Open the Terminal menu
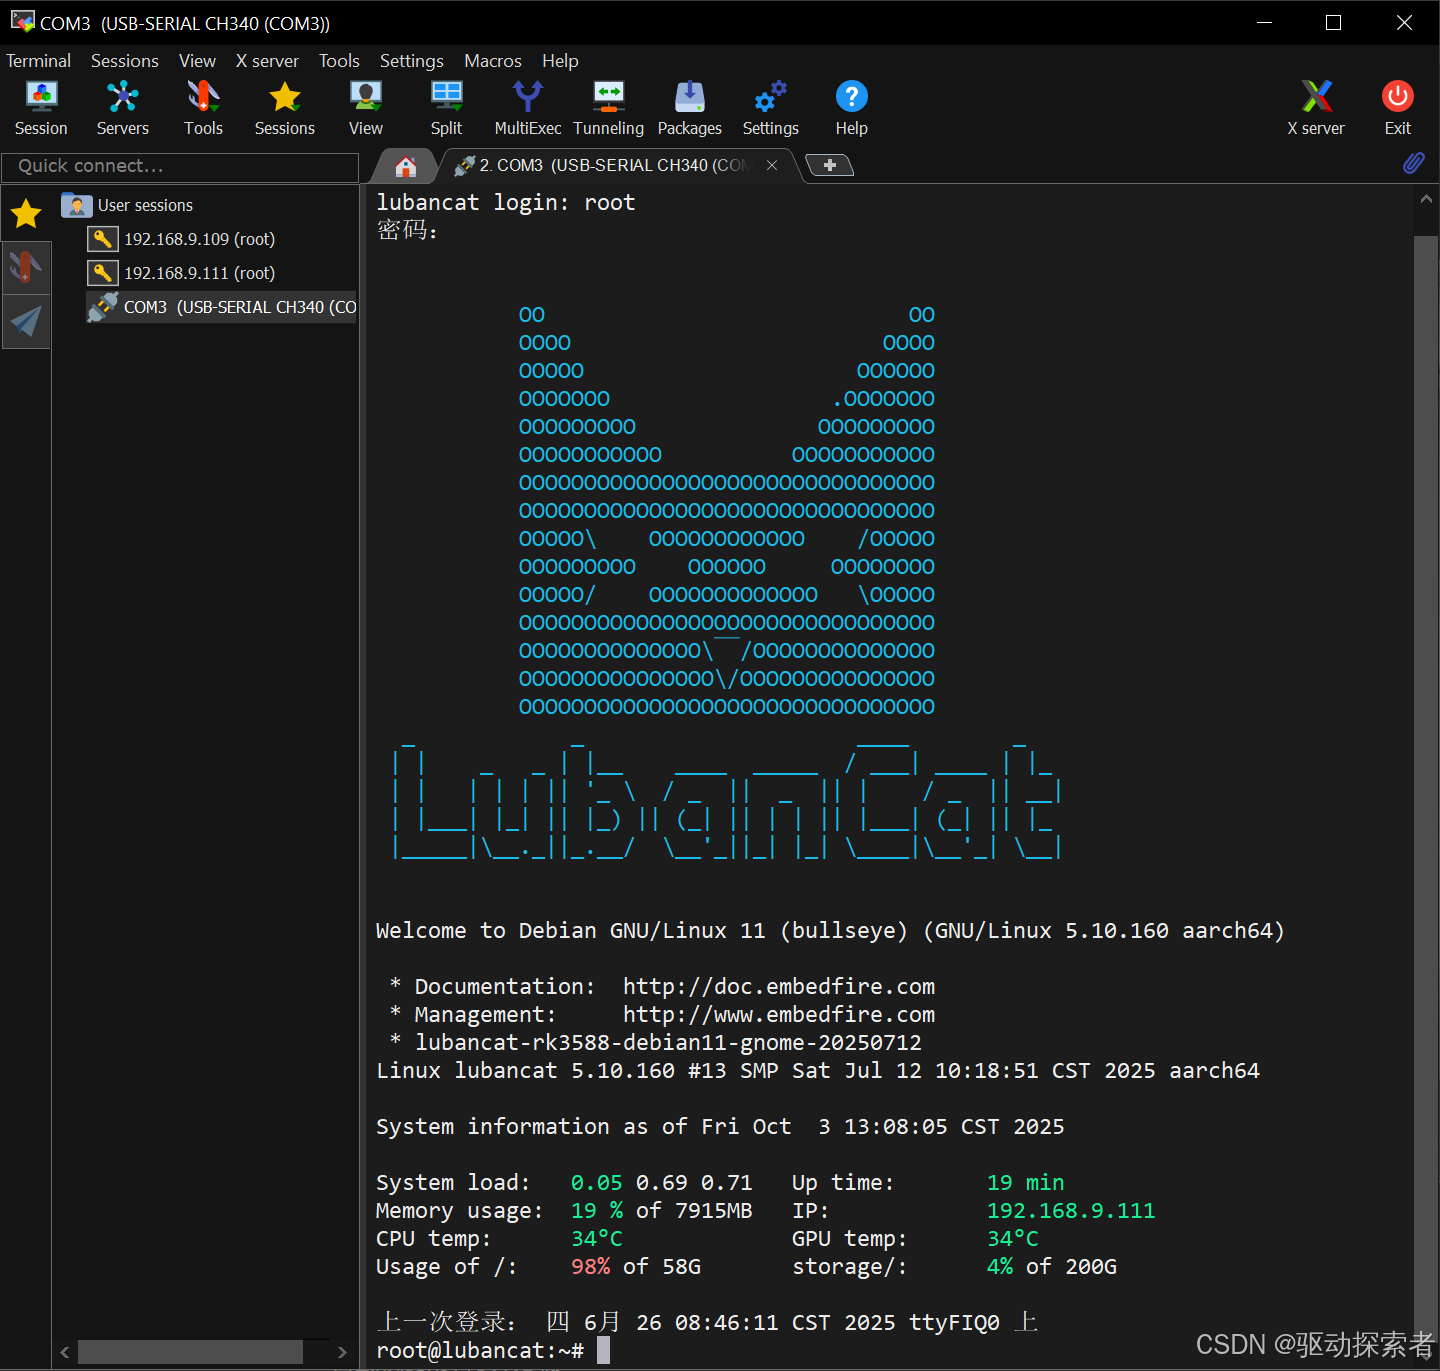 (38, 61)
